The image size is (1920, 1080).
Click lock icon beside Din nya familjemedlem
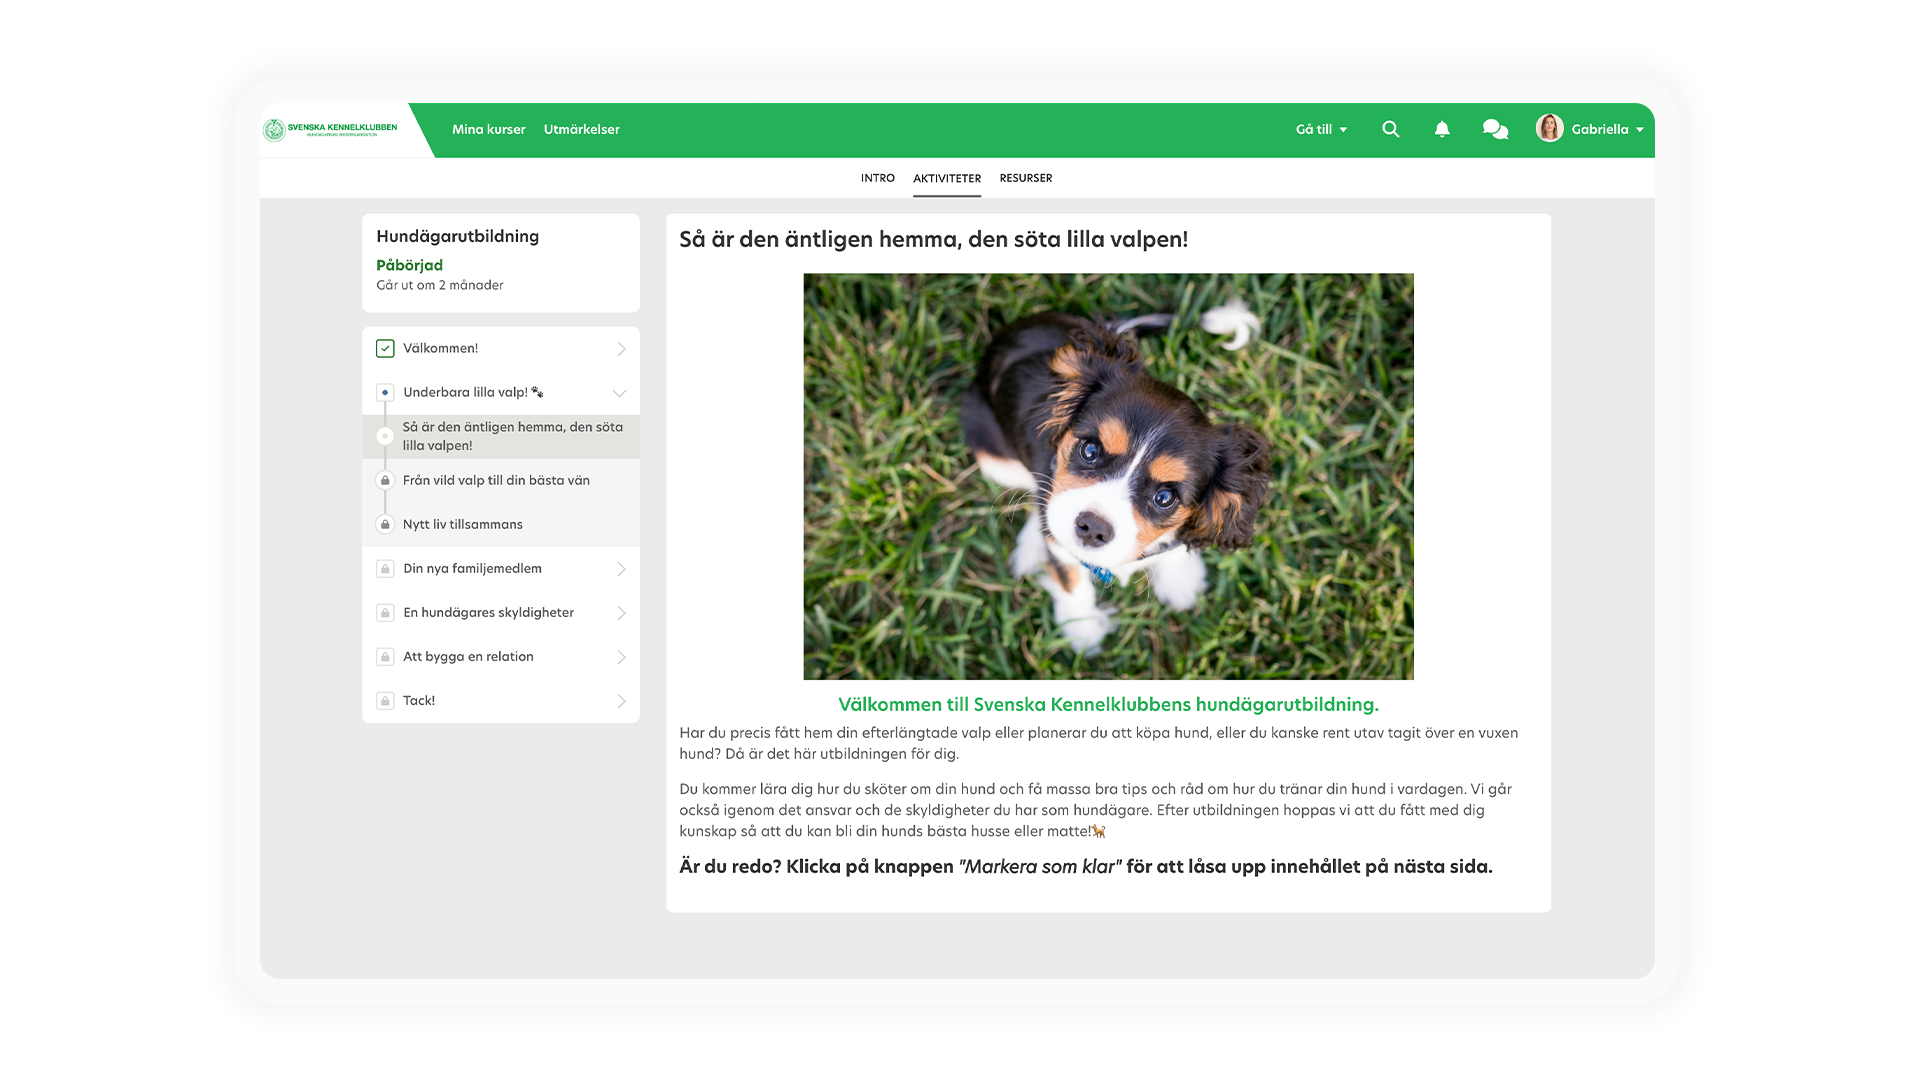point(385,569)
